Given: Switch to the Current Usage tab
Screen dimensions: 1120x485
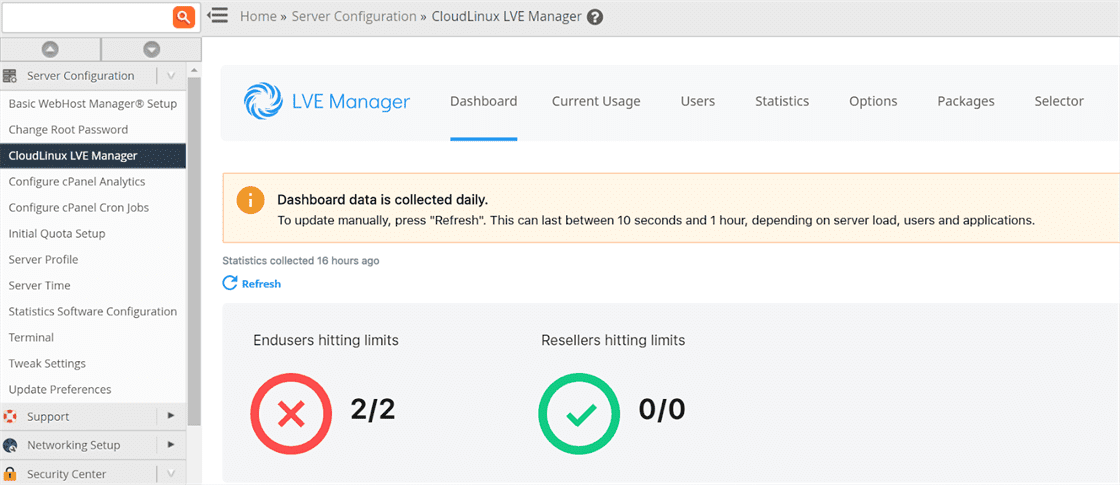Looking at the screenshot, I should pos(596,101).
